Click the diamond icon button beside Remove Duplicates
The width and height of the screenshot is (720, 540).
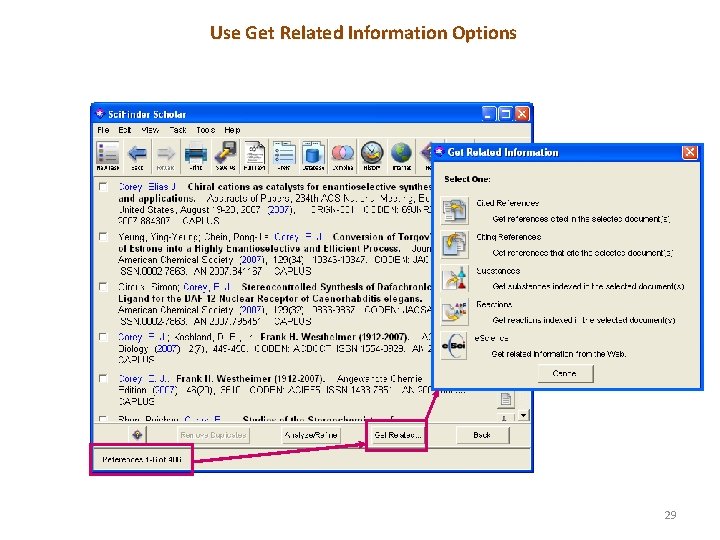tap(137, 434)
